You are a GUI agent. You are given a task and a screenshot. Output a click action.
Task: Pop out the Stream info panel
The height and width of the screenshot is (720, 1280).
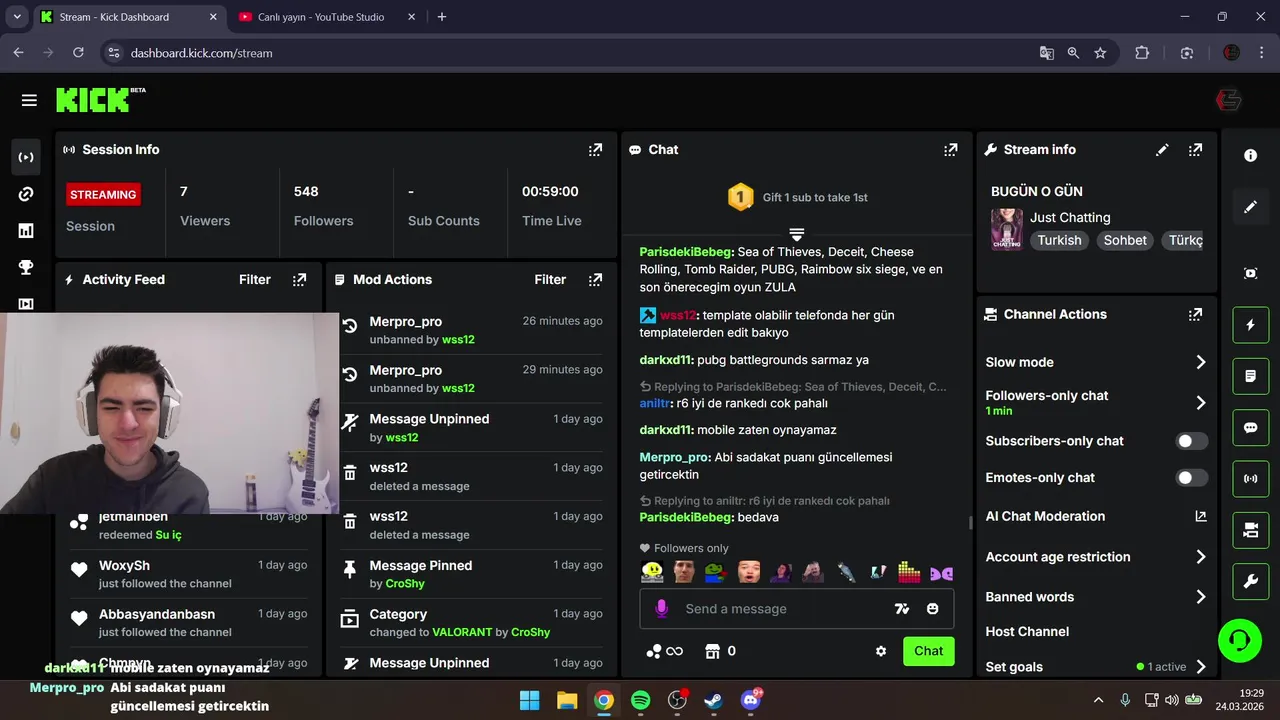point(1195,150)
